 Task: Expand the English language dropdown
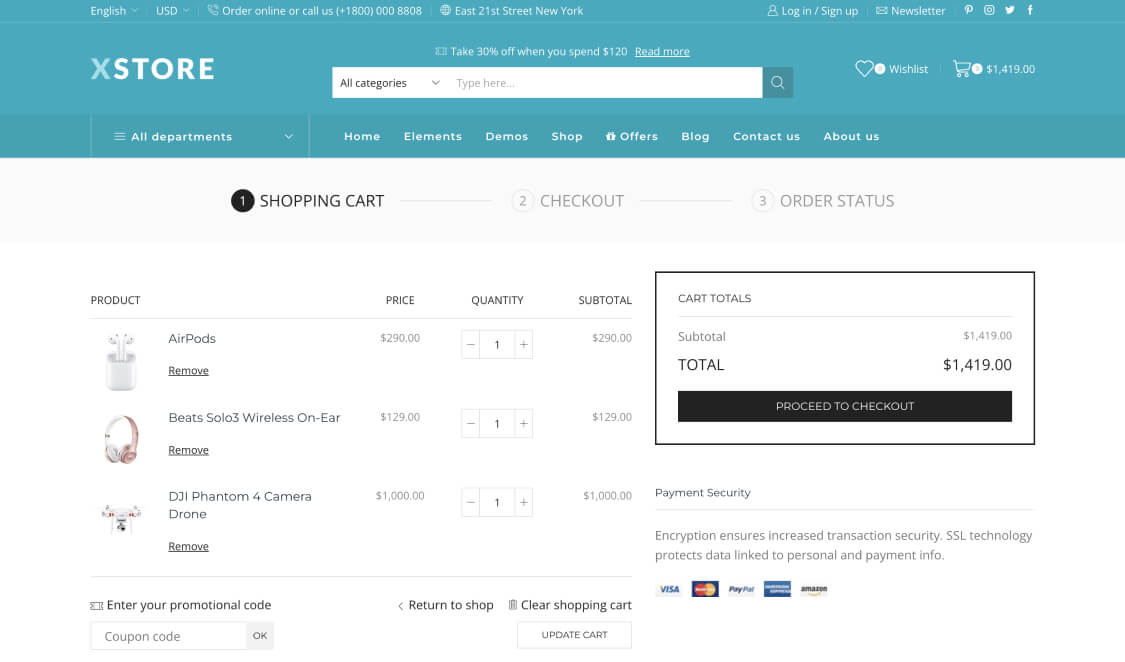113,11
